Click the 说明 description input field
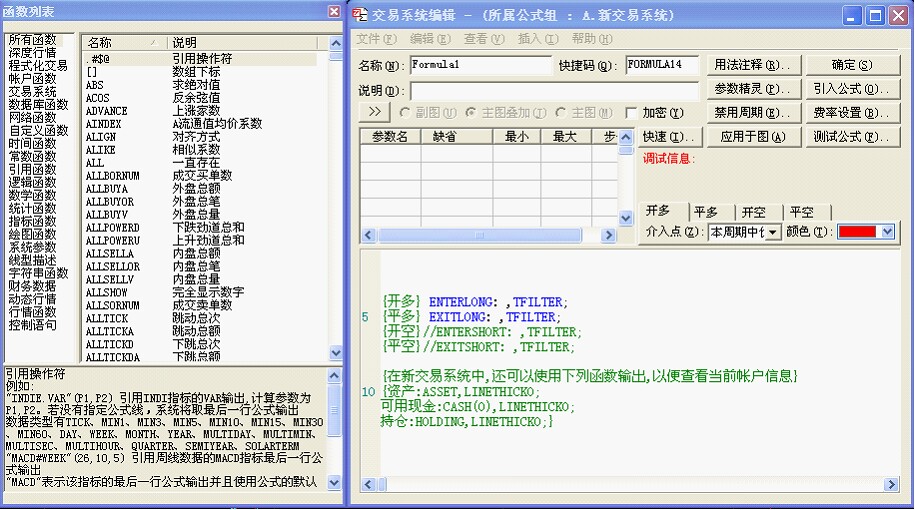915x510 pixels. click(x=554, y=90)
